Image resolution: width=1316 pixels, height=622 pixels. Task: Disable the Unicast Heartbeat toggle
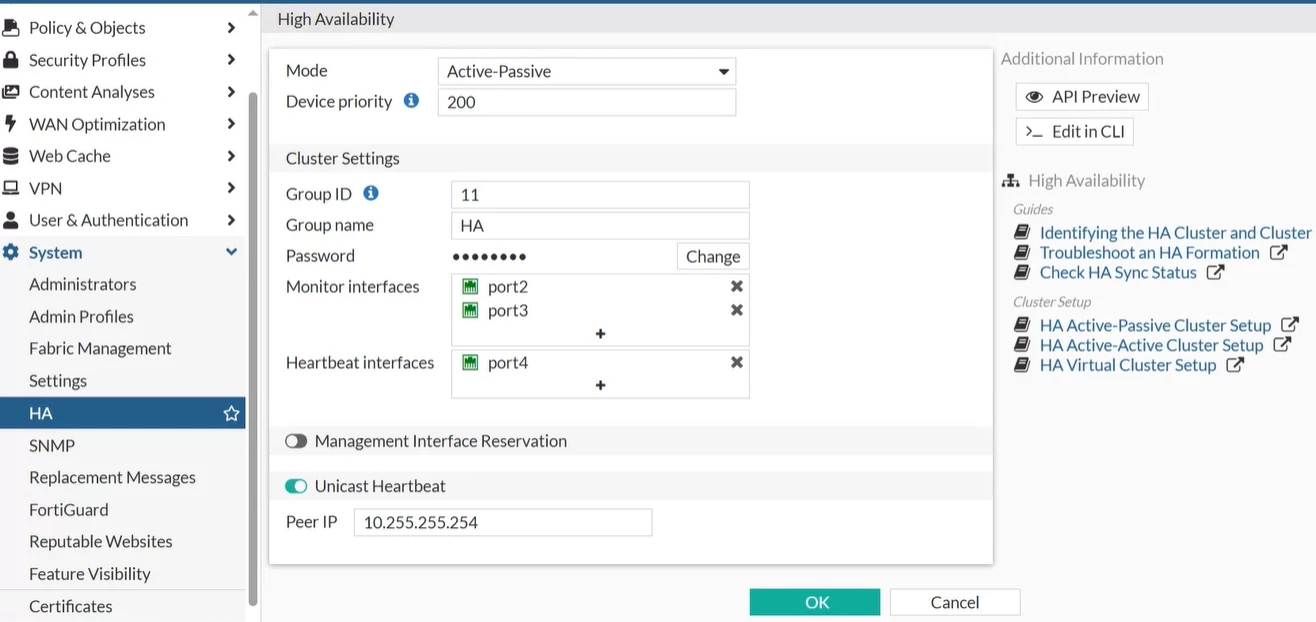(x=295, y=486)
